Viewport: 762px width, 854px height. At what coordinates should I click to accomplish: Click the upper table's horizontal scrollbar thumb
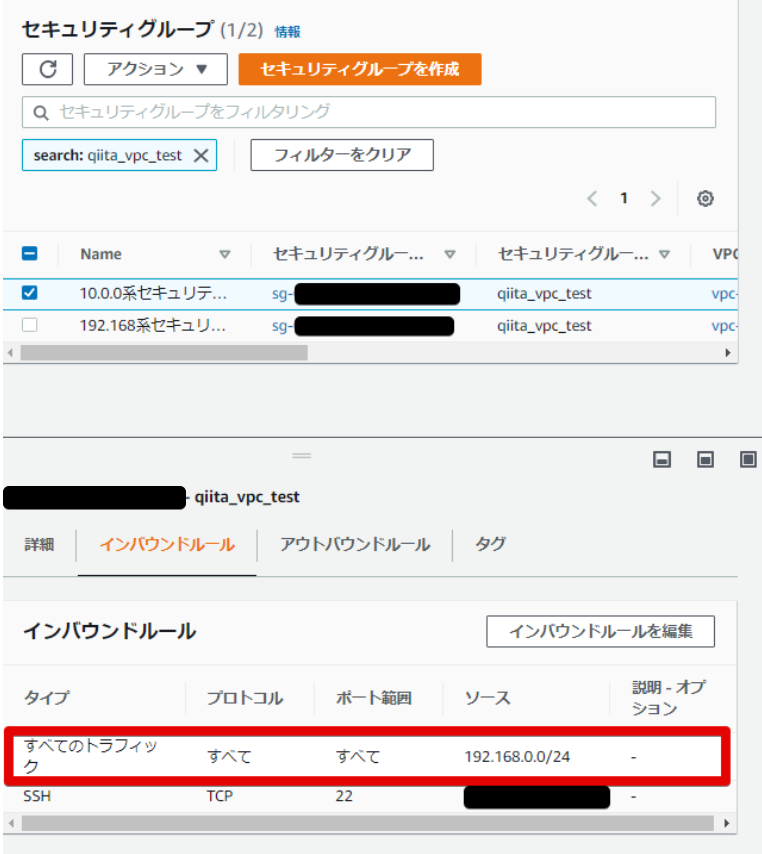(164, 353)
